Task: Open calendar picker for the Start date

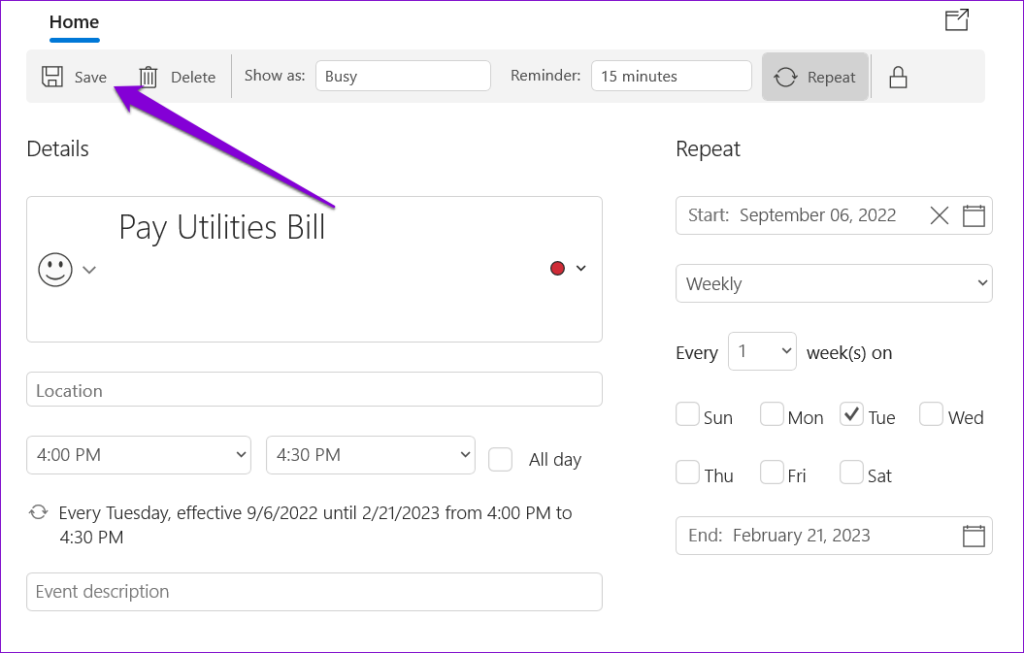Action: point(971,215)
